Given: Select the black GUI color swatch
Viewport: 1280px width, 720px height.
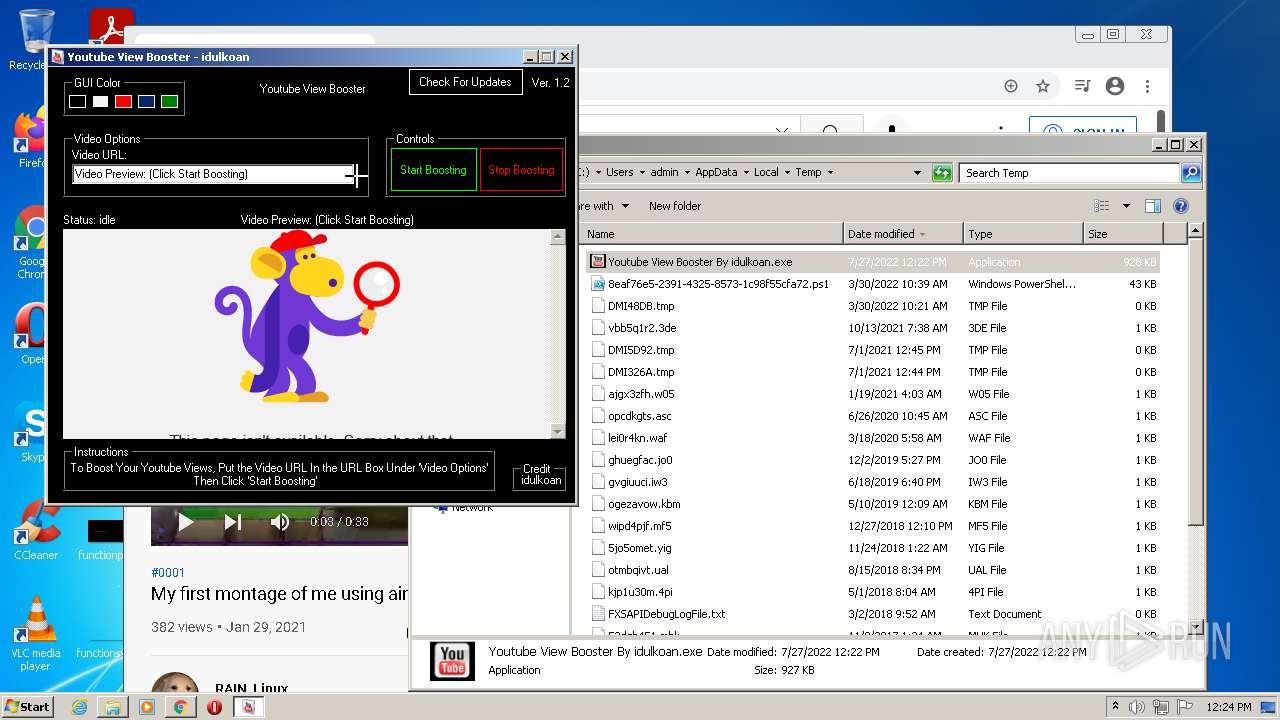Looking at the screenshot, I should [77, 102].
